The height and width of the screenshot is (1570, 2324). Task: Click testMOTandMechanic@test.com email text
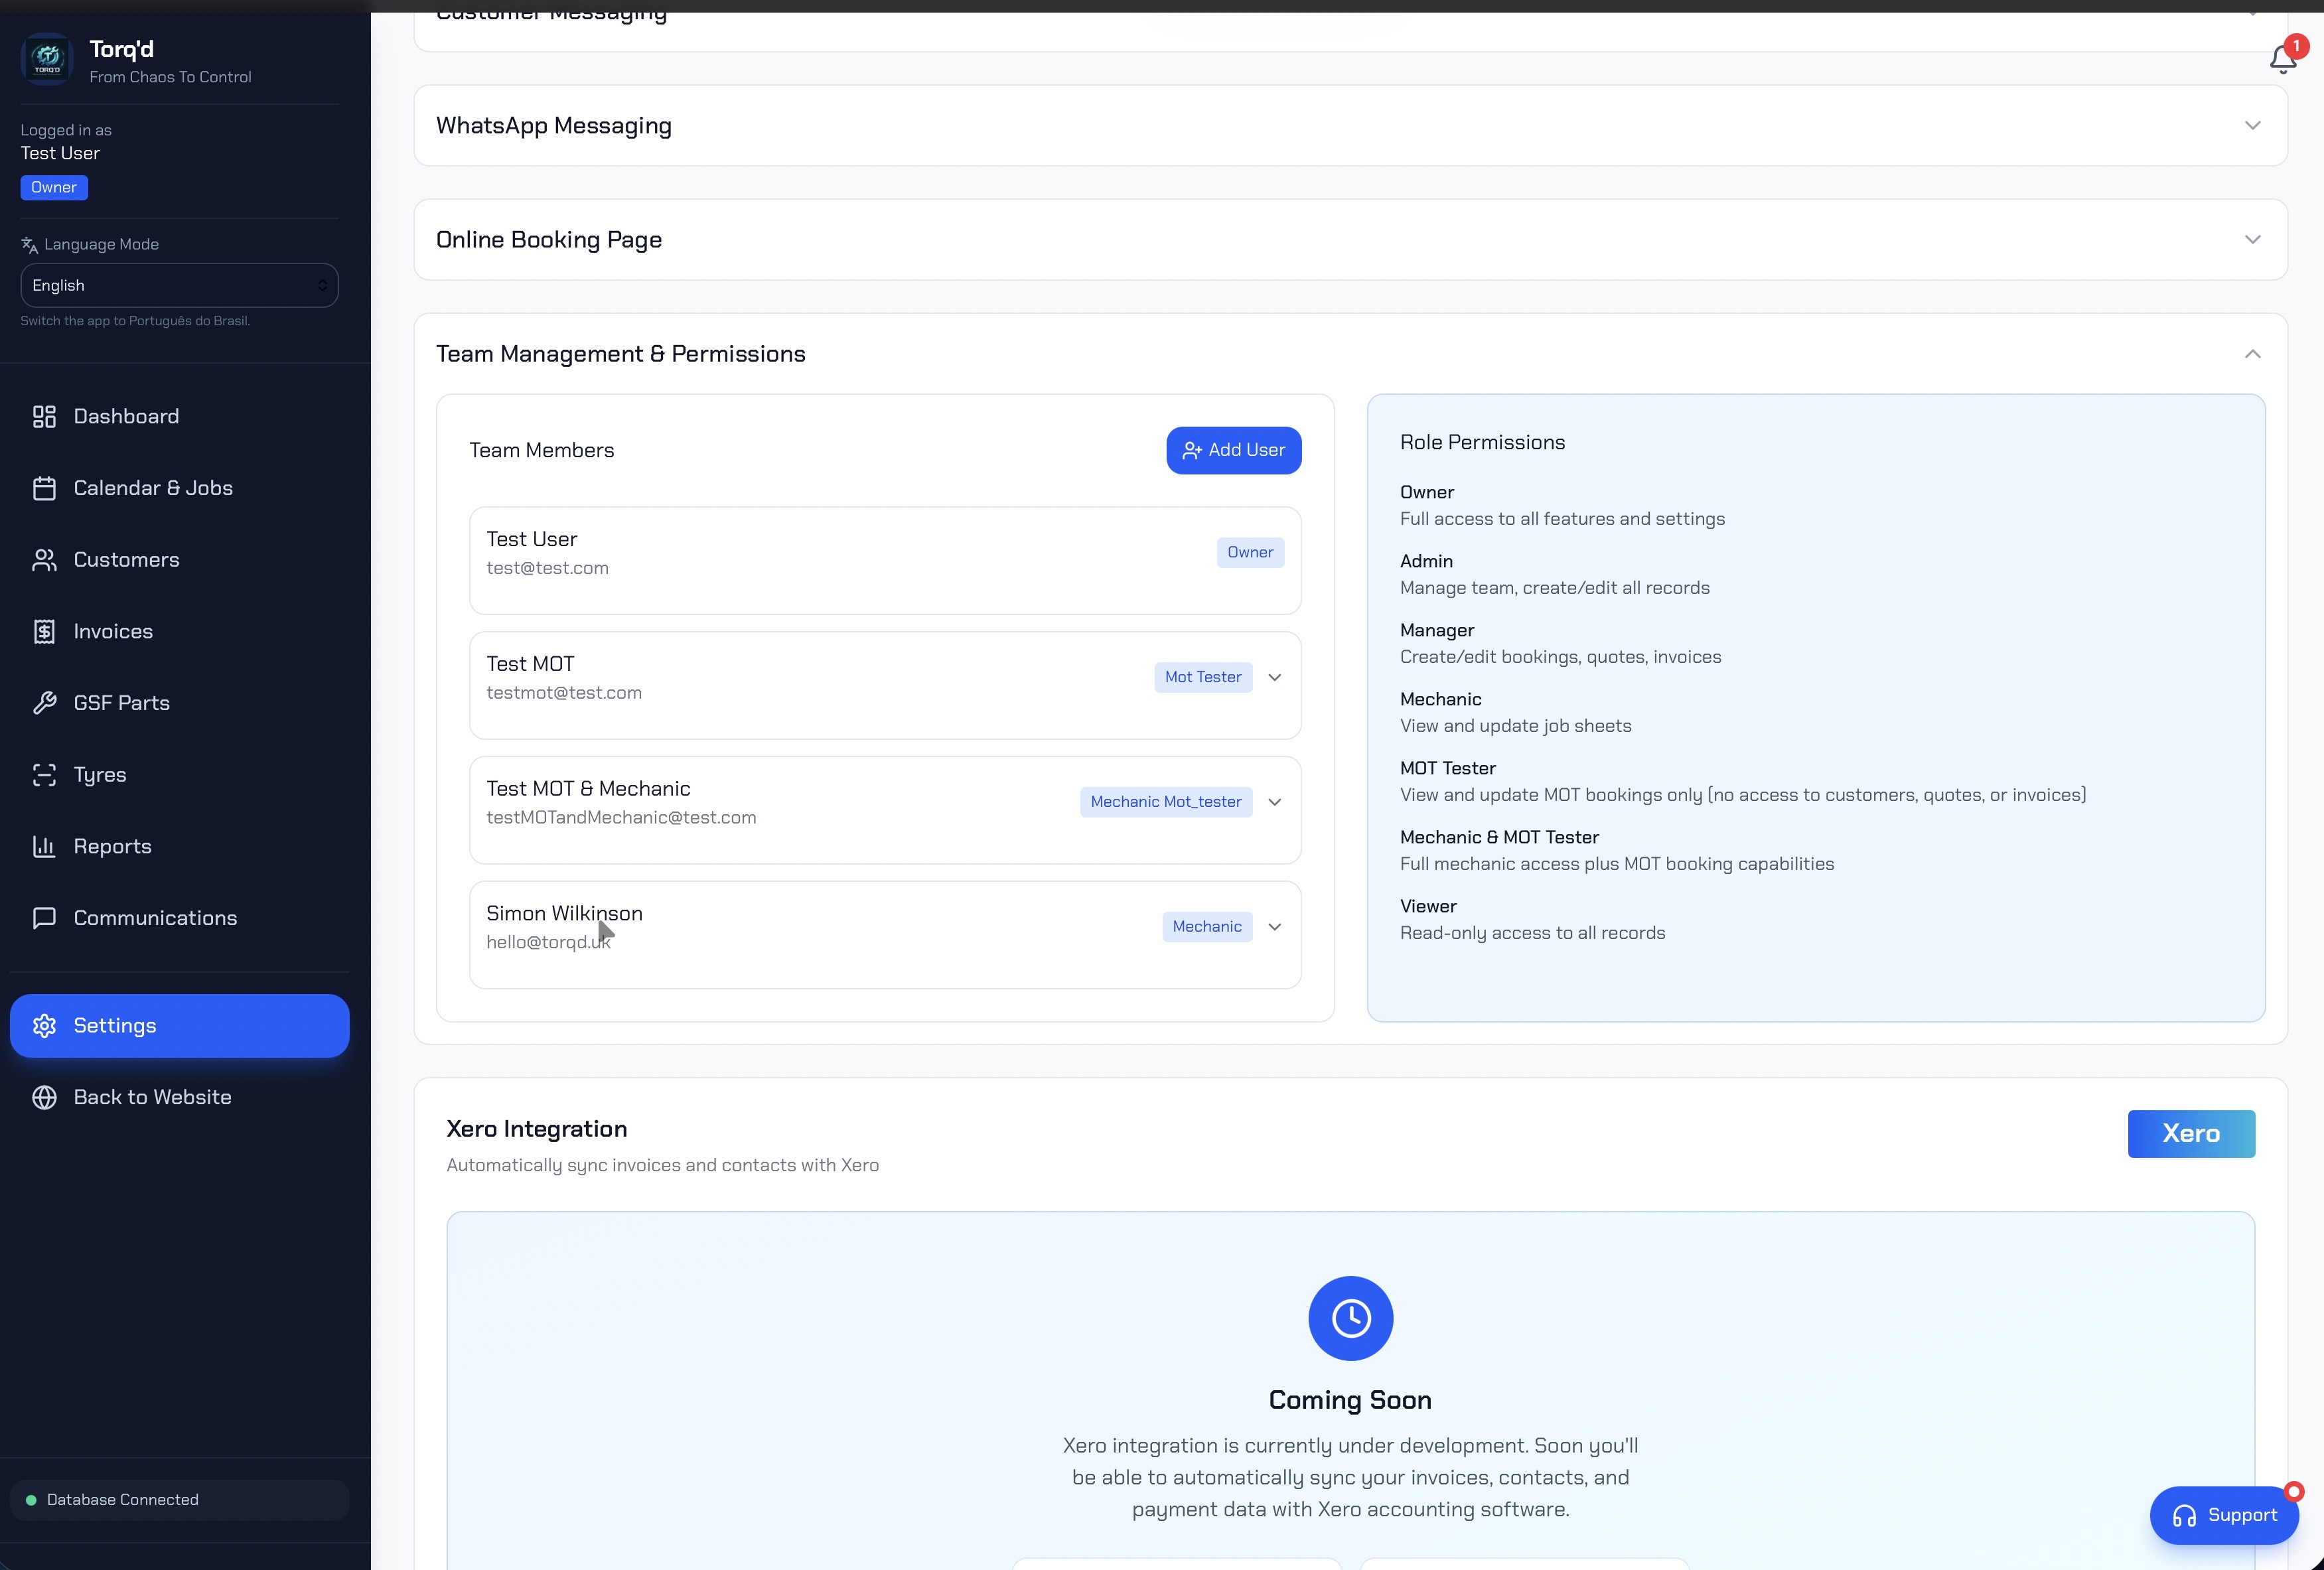click(621, 818)
